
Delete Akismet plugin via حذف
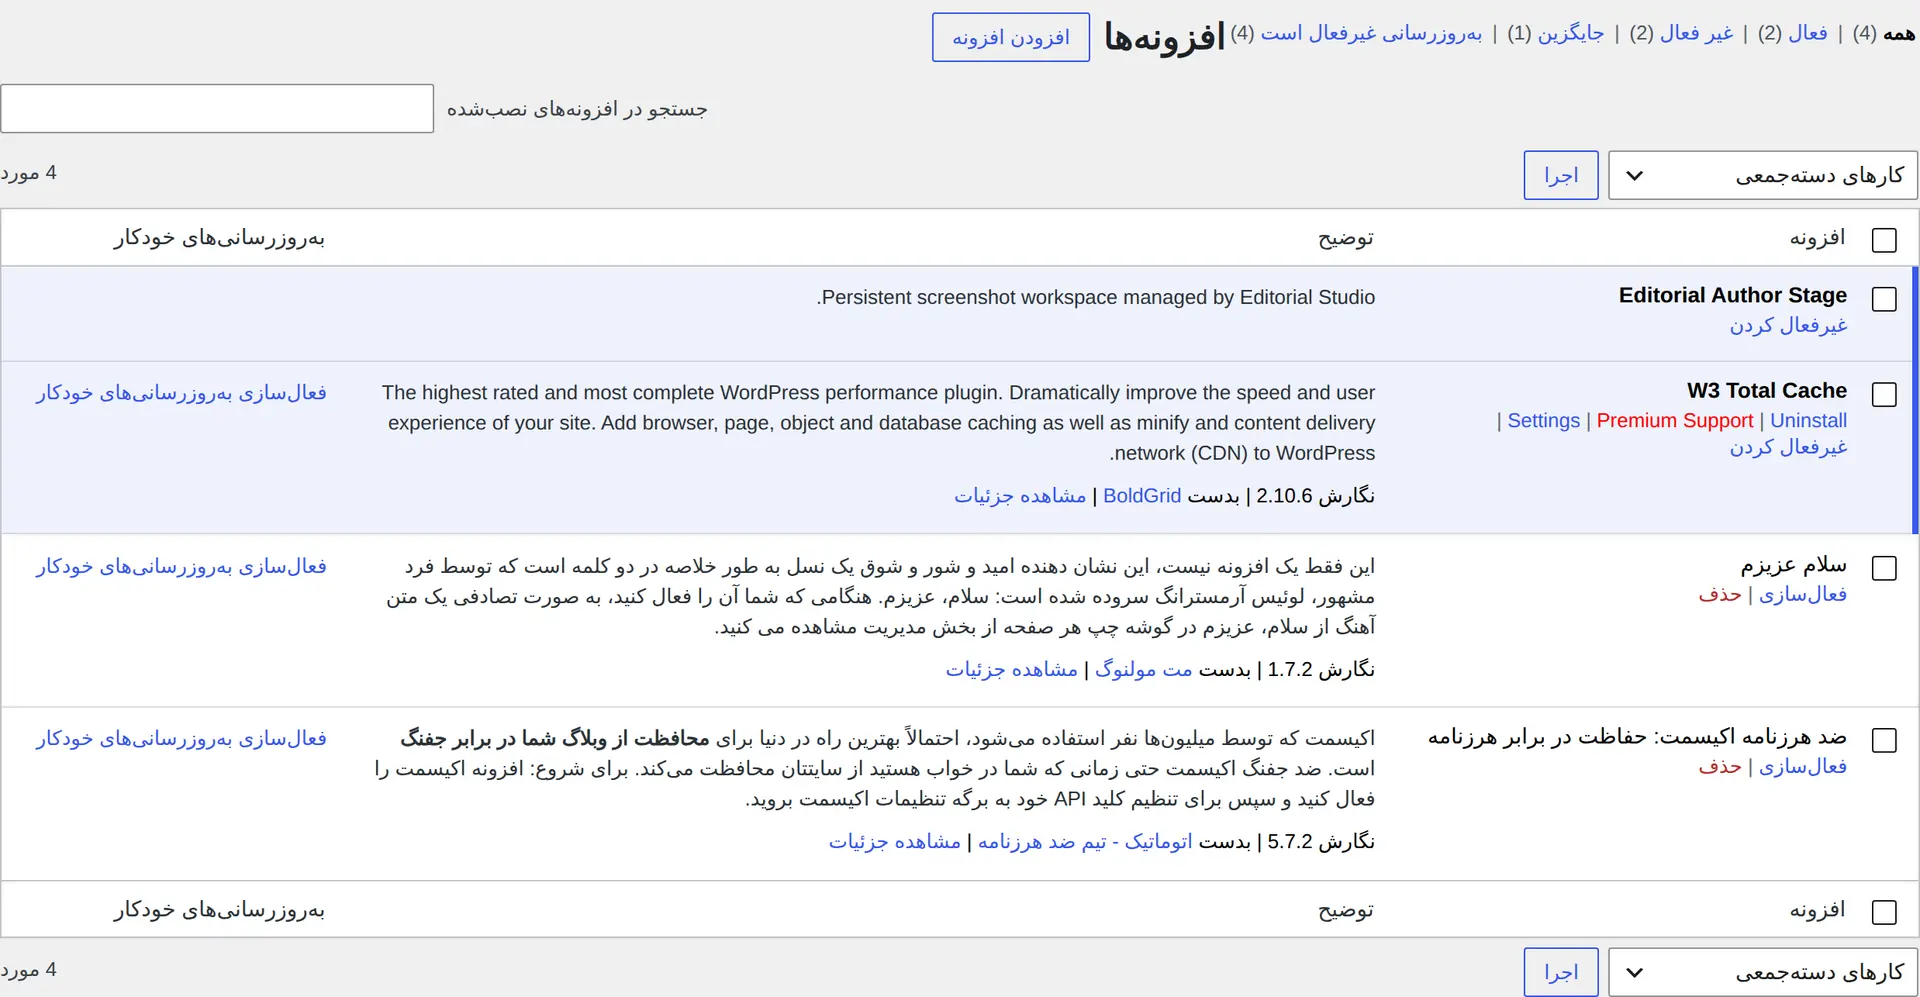(1720, 766)
